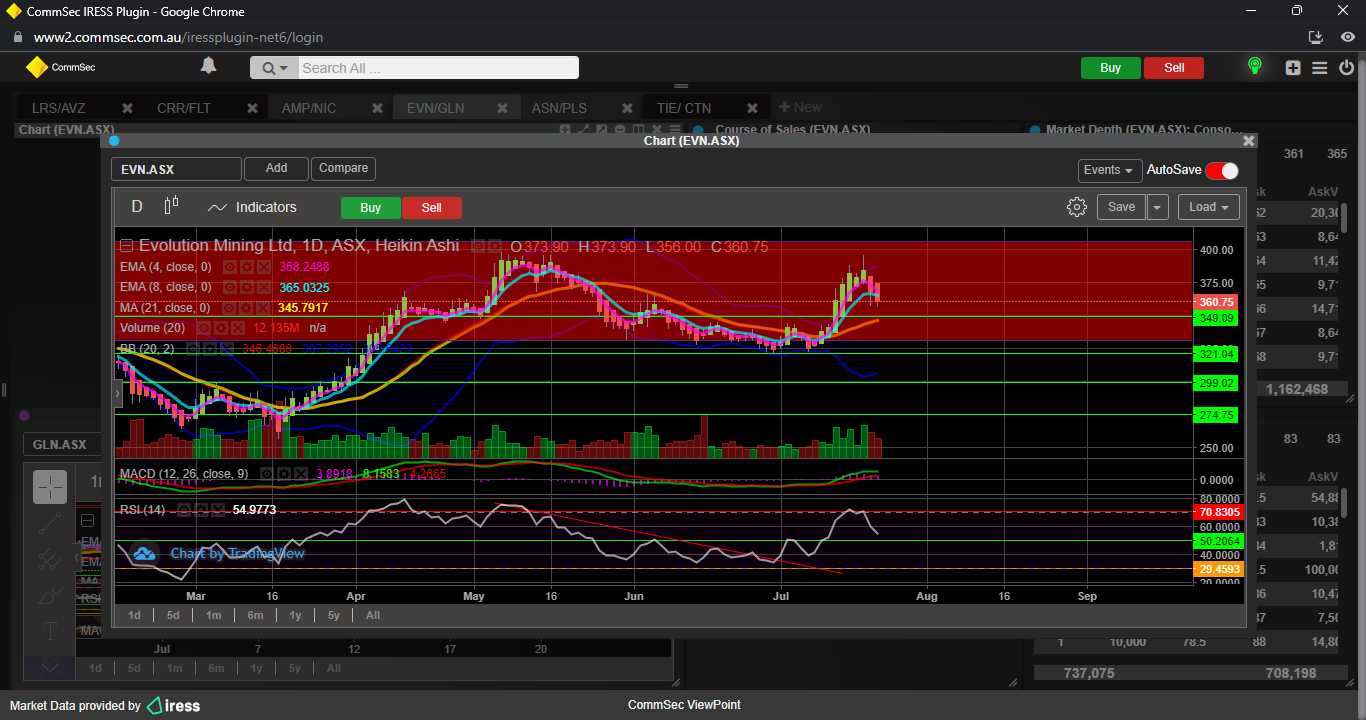The width and height of the screenshot is (1366, 720).
Task: Remove the EMA (4, close, 0) indicator
Action: tap(263, 267)
